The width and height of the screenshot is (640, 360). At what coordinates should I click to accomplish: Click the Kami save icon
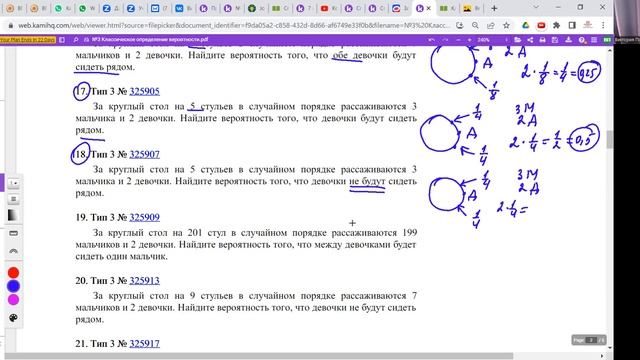[555, 40]
